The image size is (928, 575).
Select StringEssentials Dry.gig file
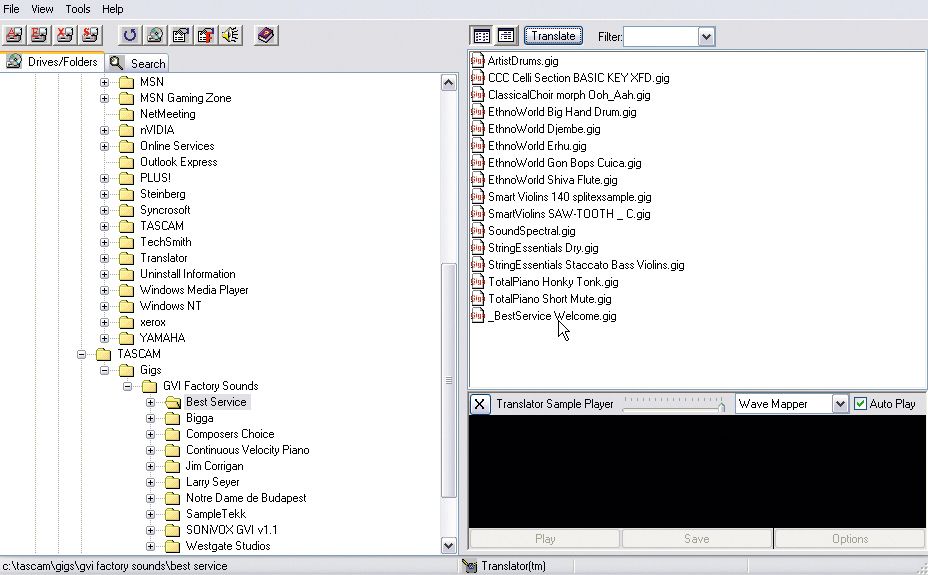[x=543, y=248]
